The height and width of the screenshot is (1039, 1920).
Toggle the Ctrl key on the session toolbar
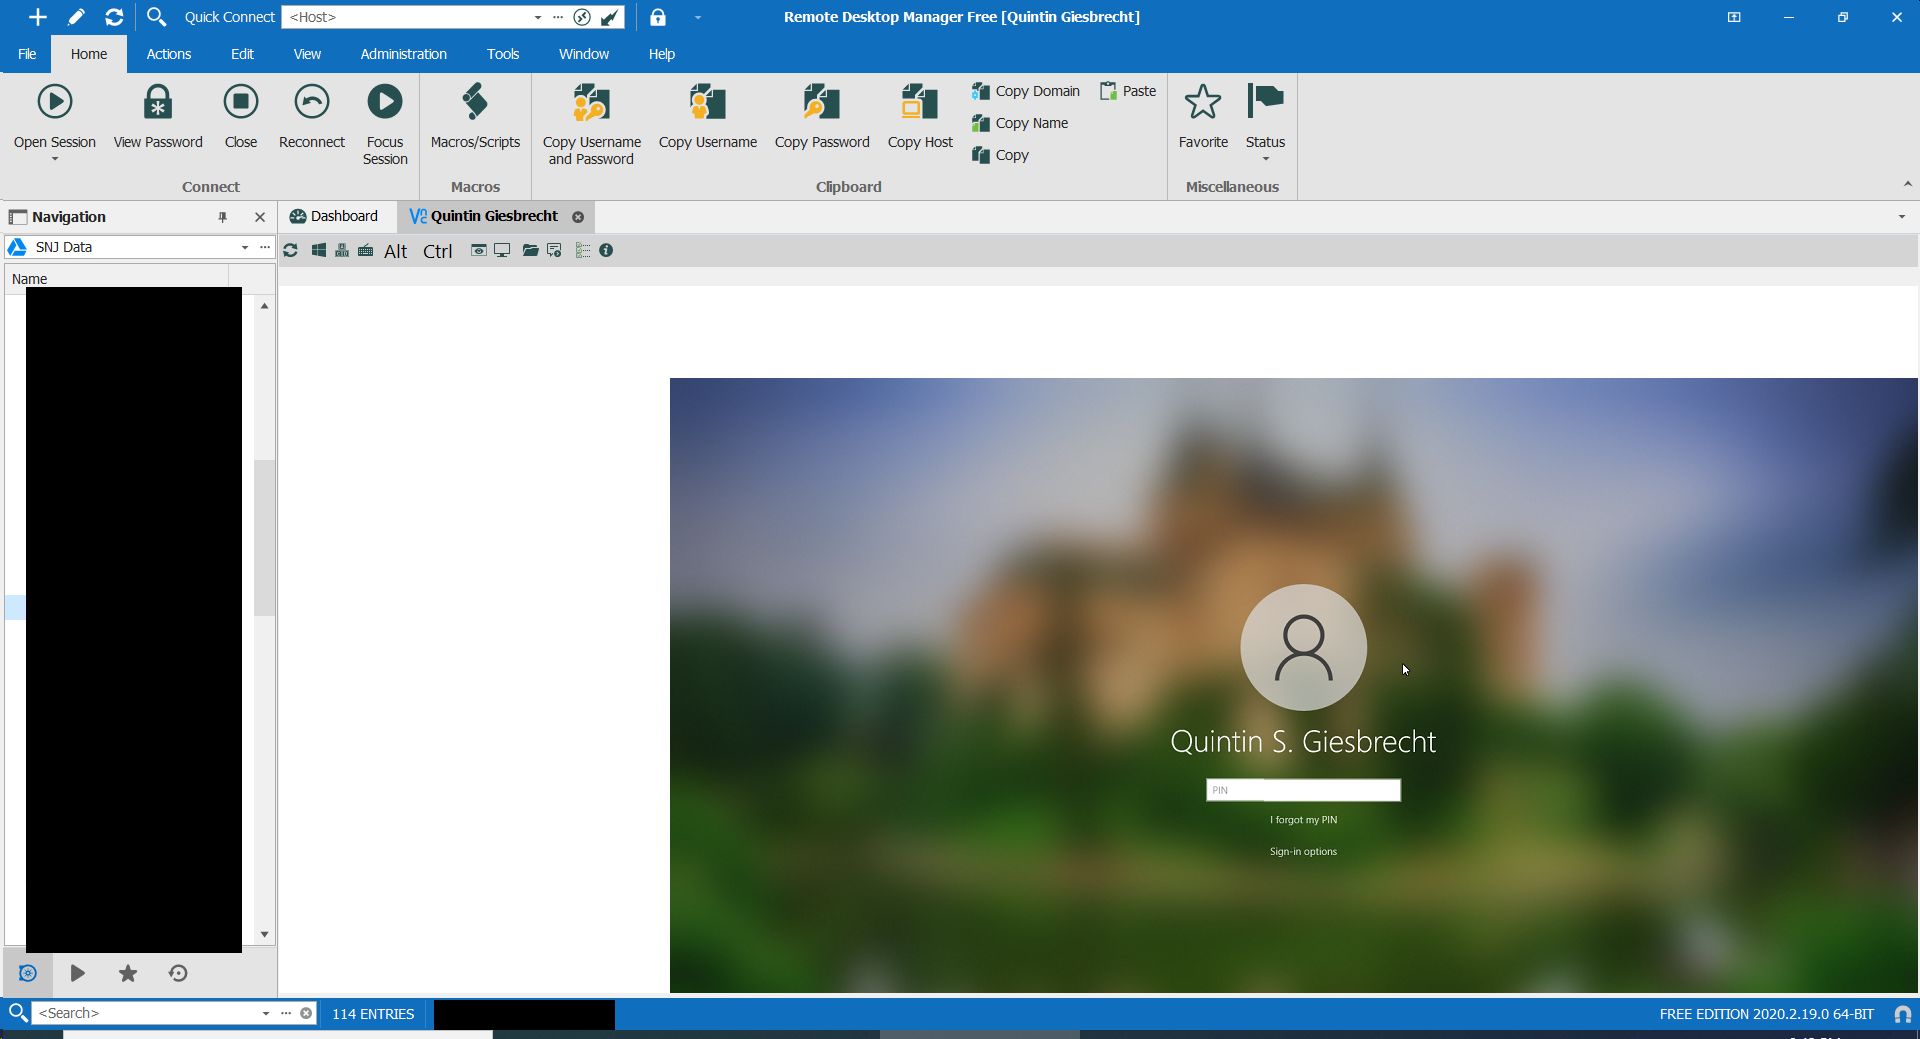[x=437, y=252]
